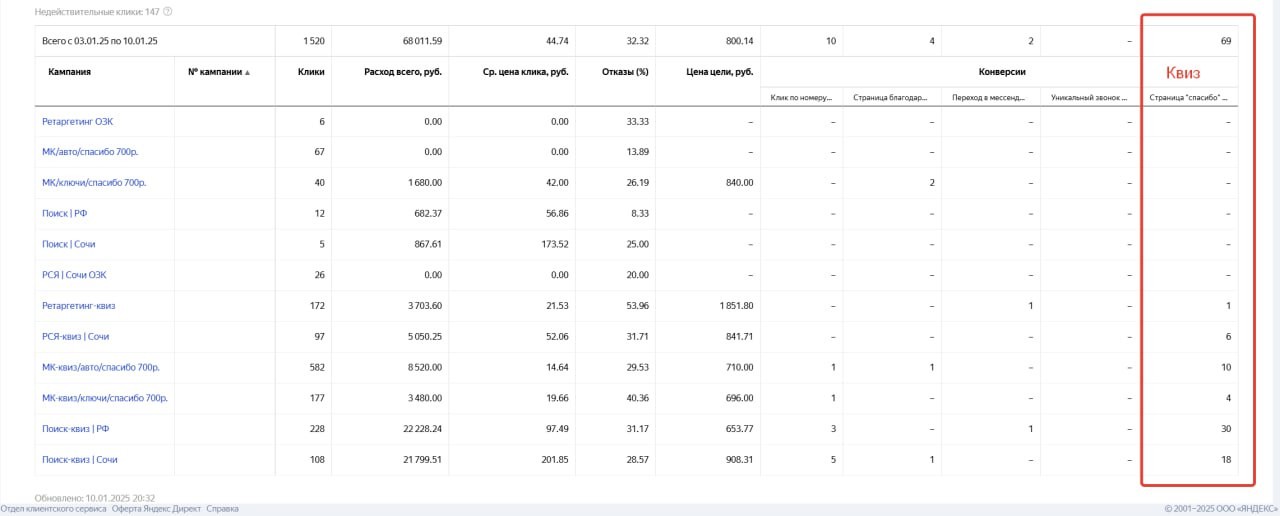
Task: Click the Клик по номеру subheader
Action: (x=802, y=97)
